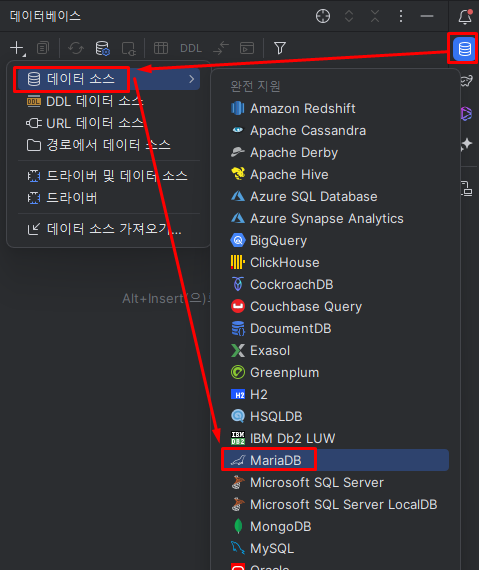Open the three-dot options menu
The width and height of the screenshot is (479, 570).
(401, 16)
